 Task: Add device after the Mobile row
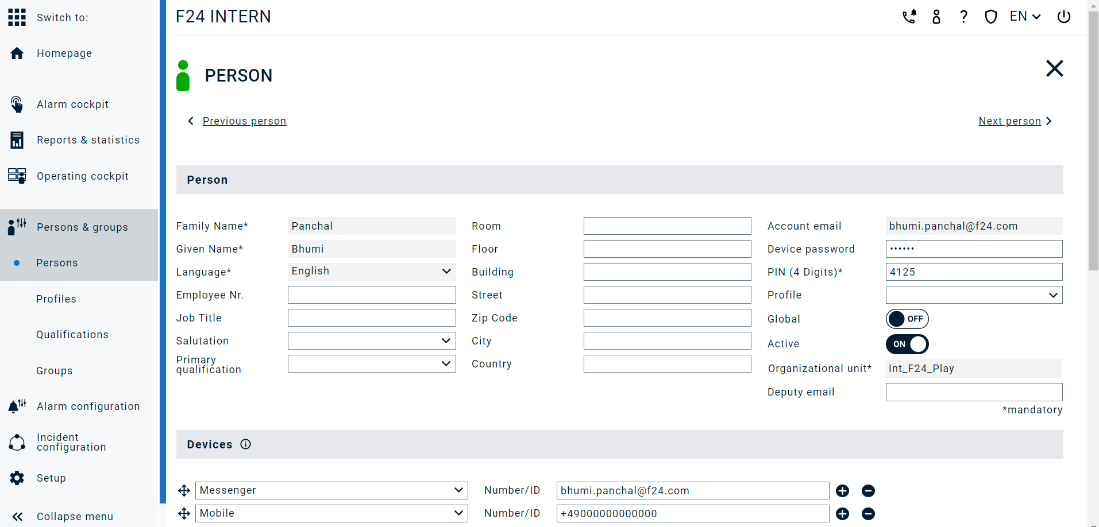(842, 514)
